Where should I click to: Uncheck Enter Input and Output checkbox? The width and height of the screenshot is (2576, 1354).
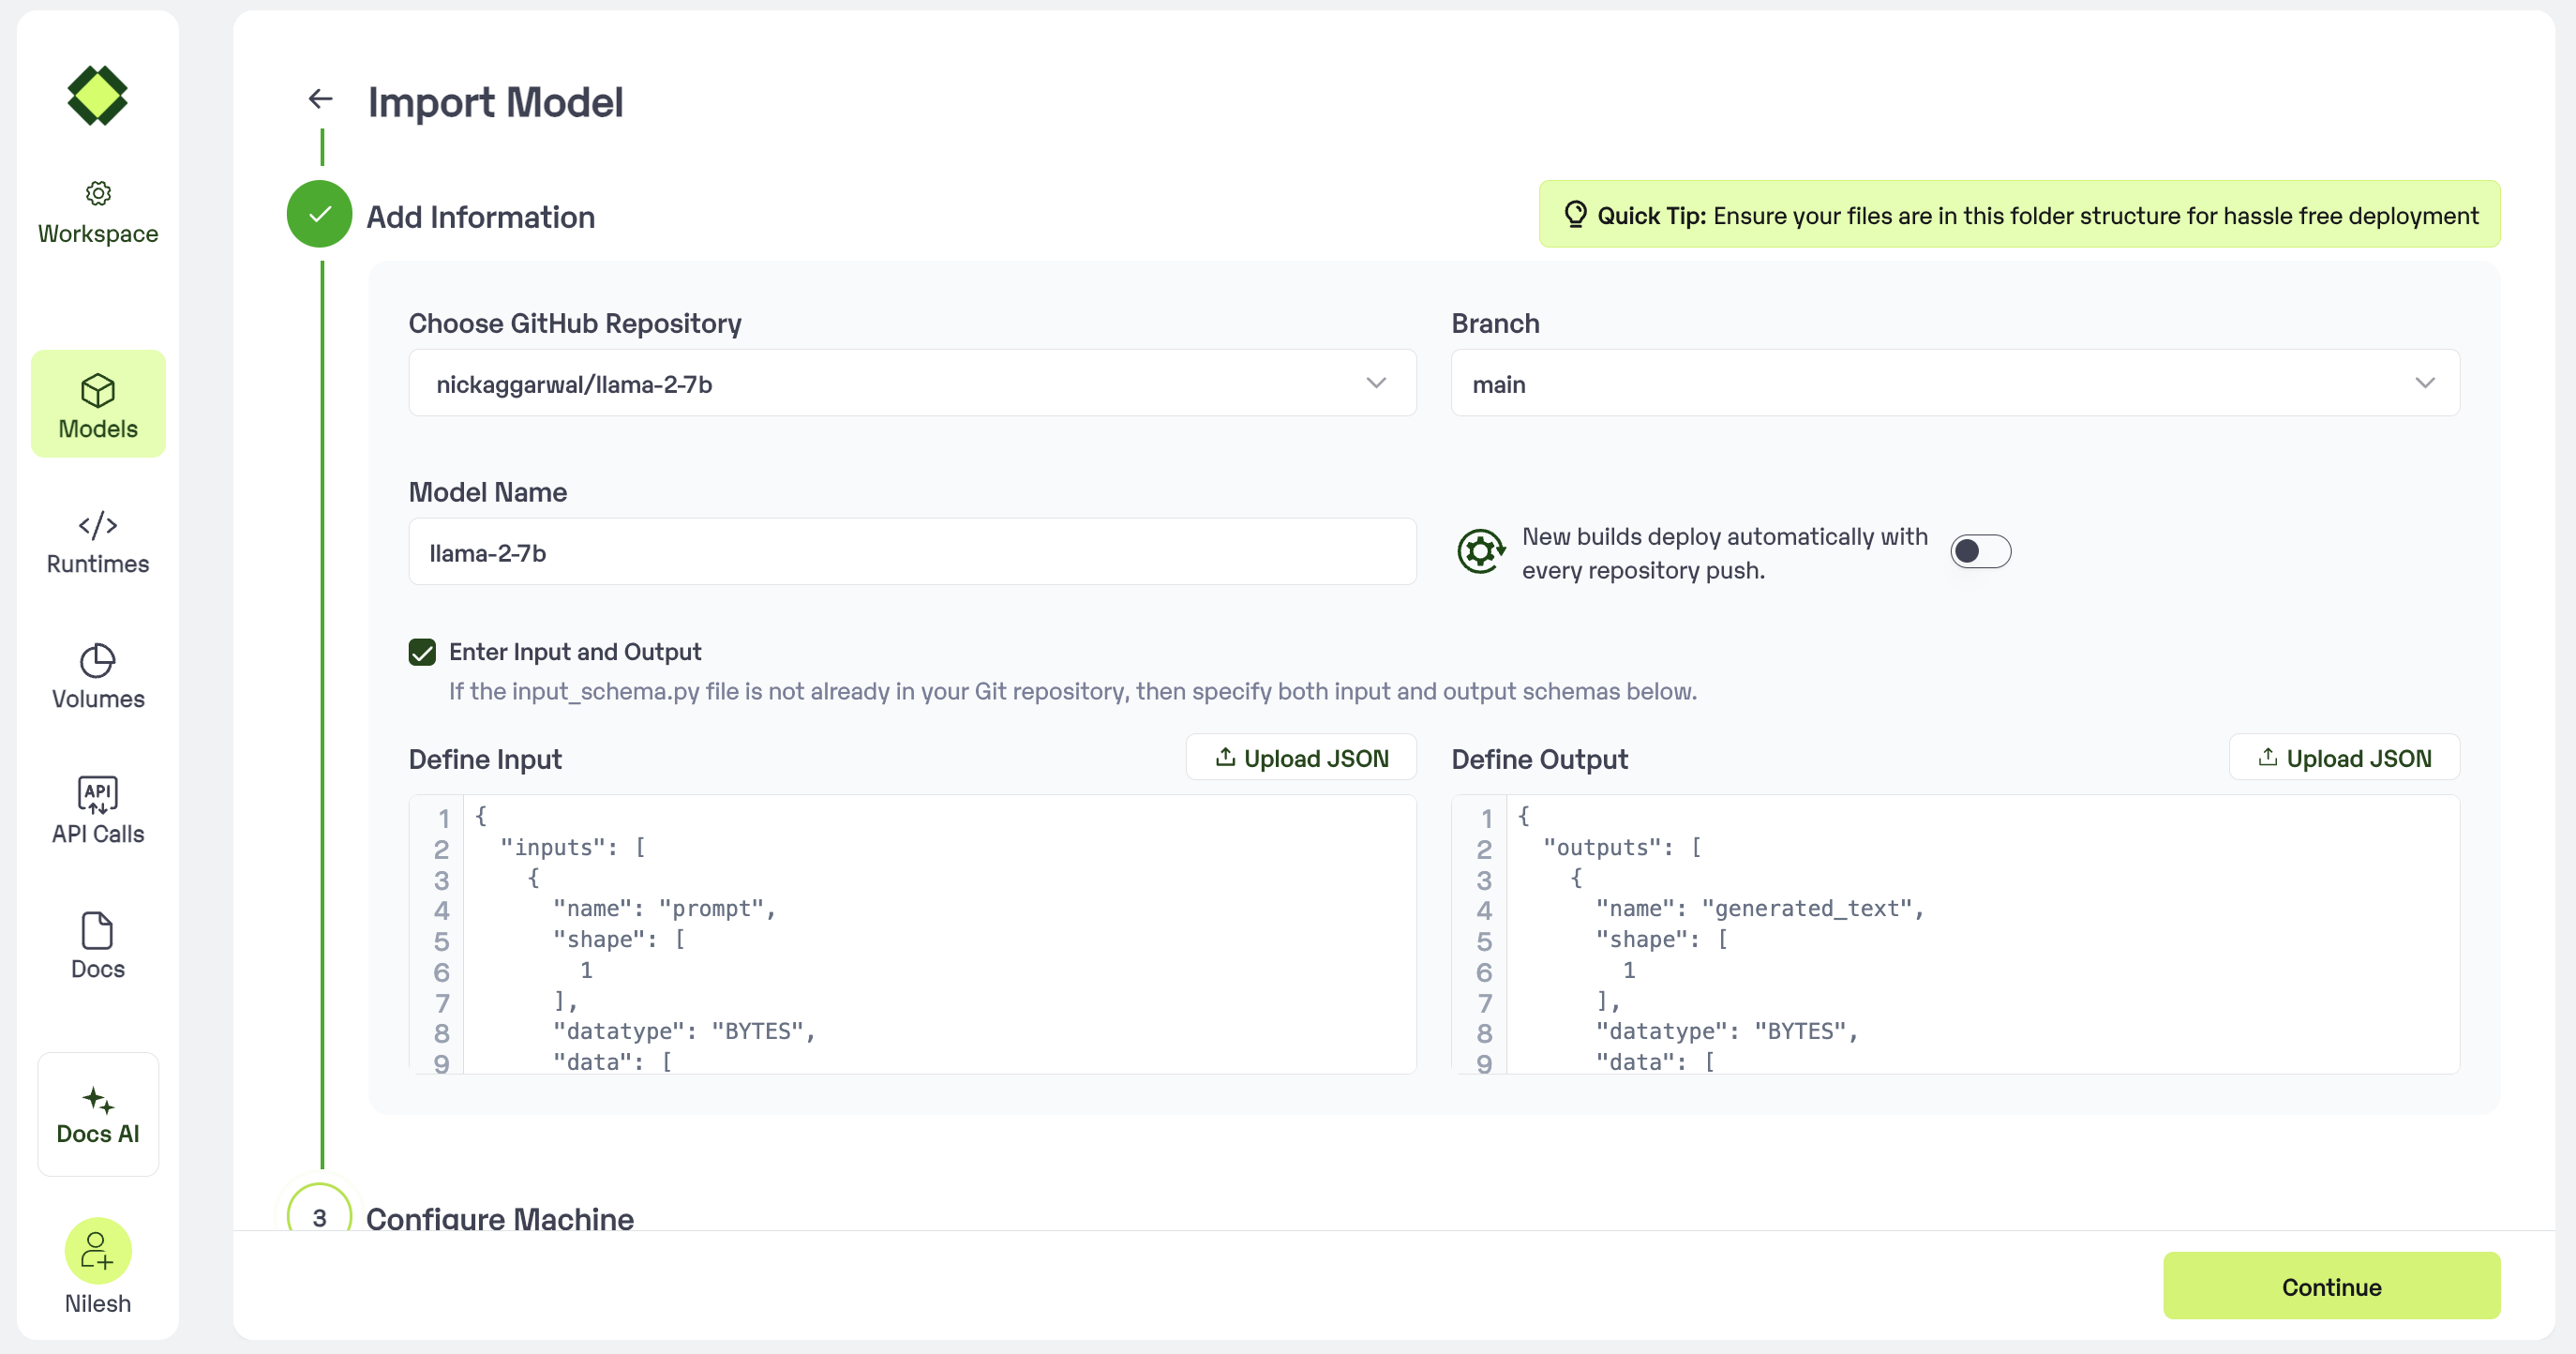(422, 652)
